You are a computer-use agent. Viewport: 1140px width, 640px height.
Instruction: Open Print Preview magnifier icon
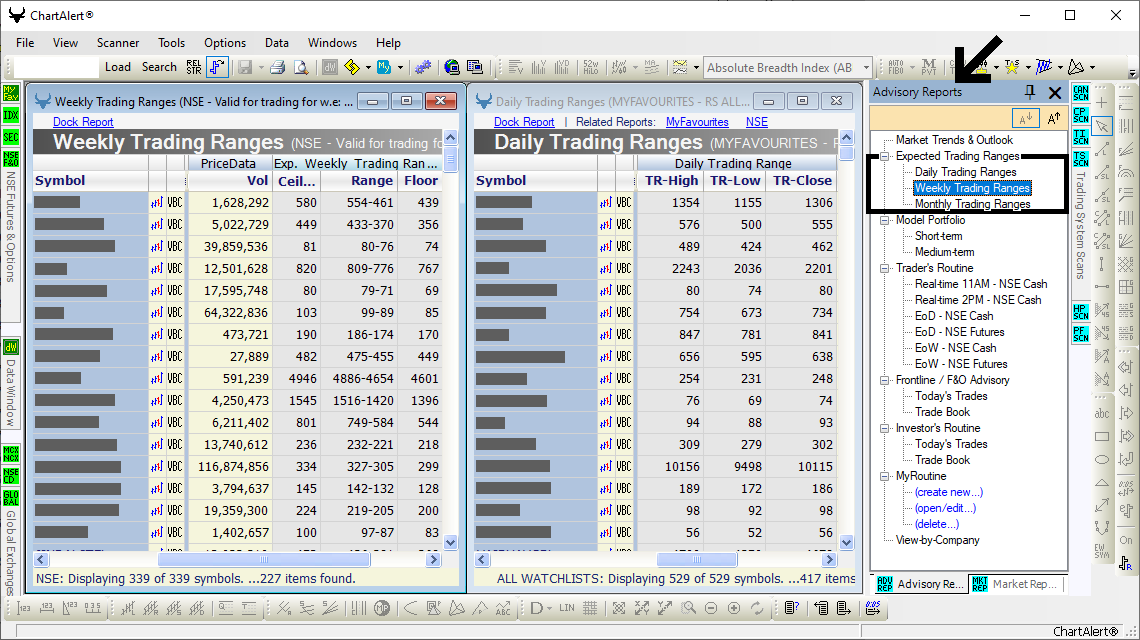click(x=300, y=68)
